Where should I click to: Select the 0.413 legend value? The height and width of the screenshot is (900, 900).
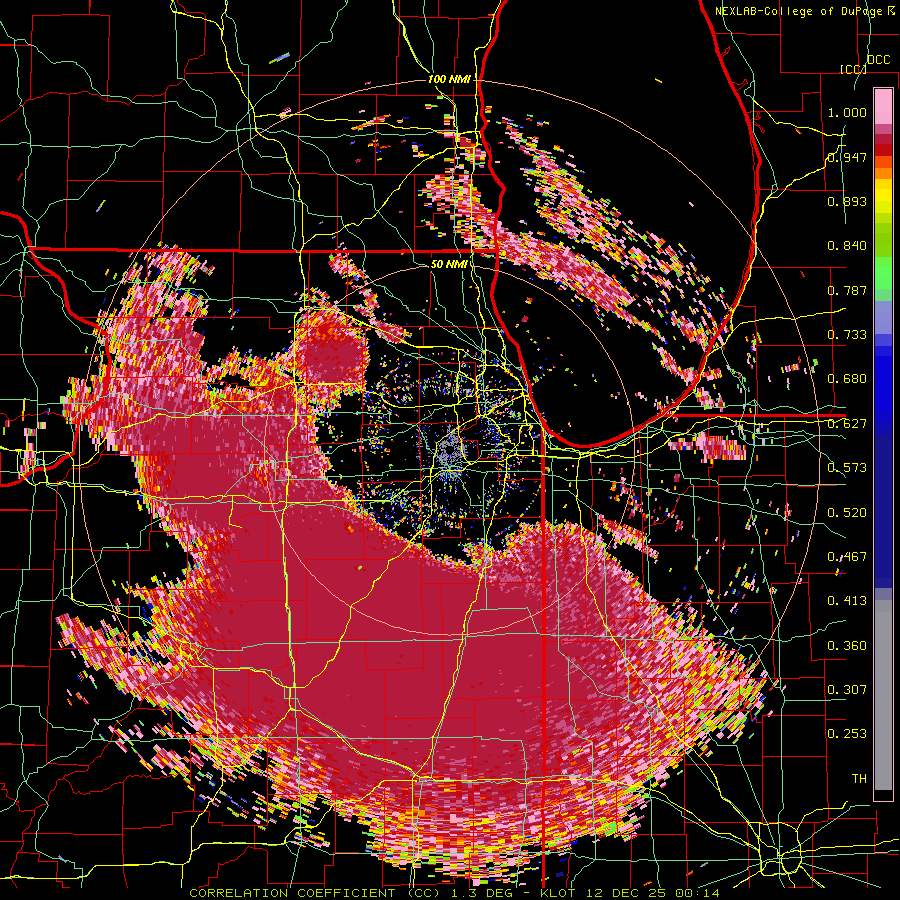point(847,601)
